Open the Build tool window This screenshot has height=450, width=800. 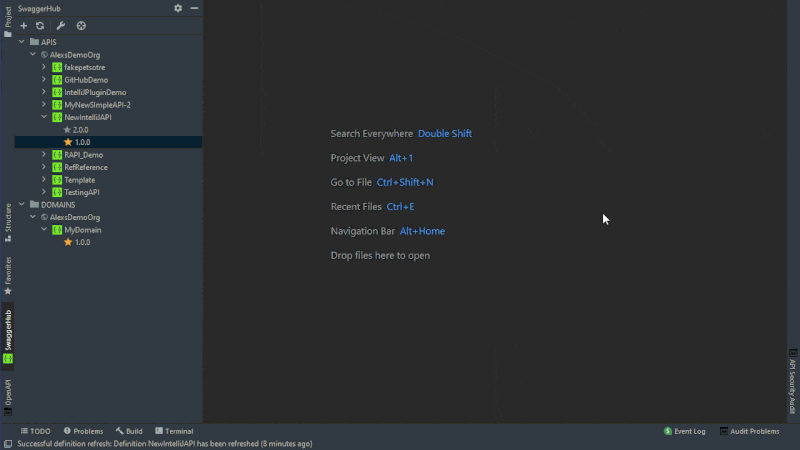(129, 431)
